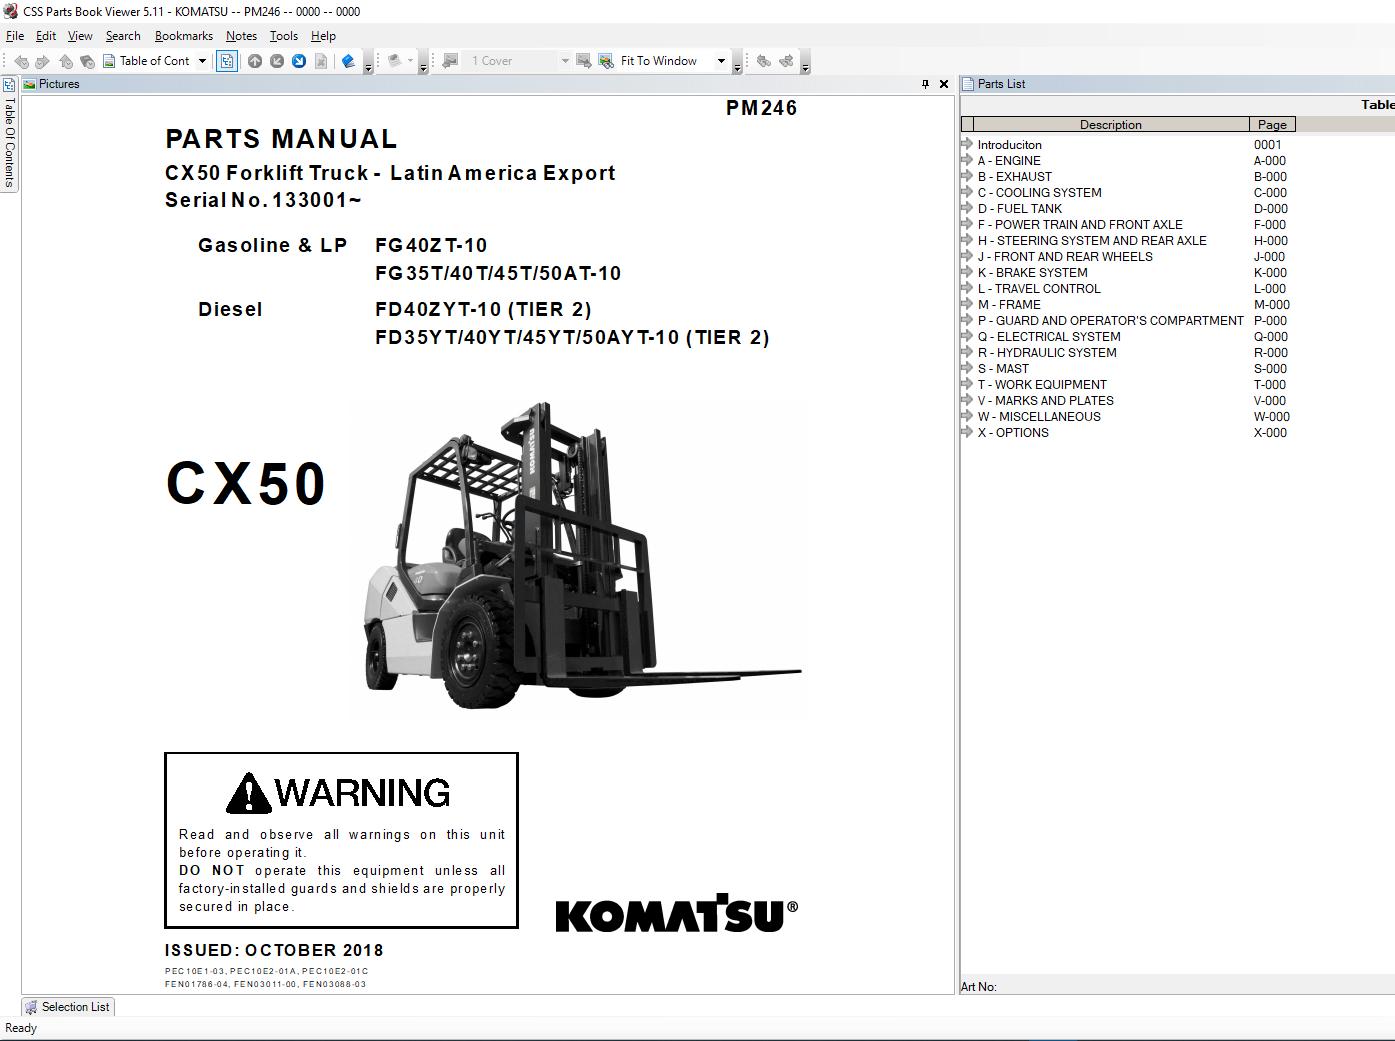
Task: Expand the Table Of Contents side panel
Action: (x=9, y=140)
